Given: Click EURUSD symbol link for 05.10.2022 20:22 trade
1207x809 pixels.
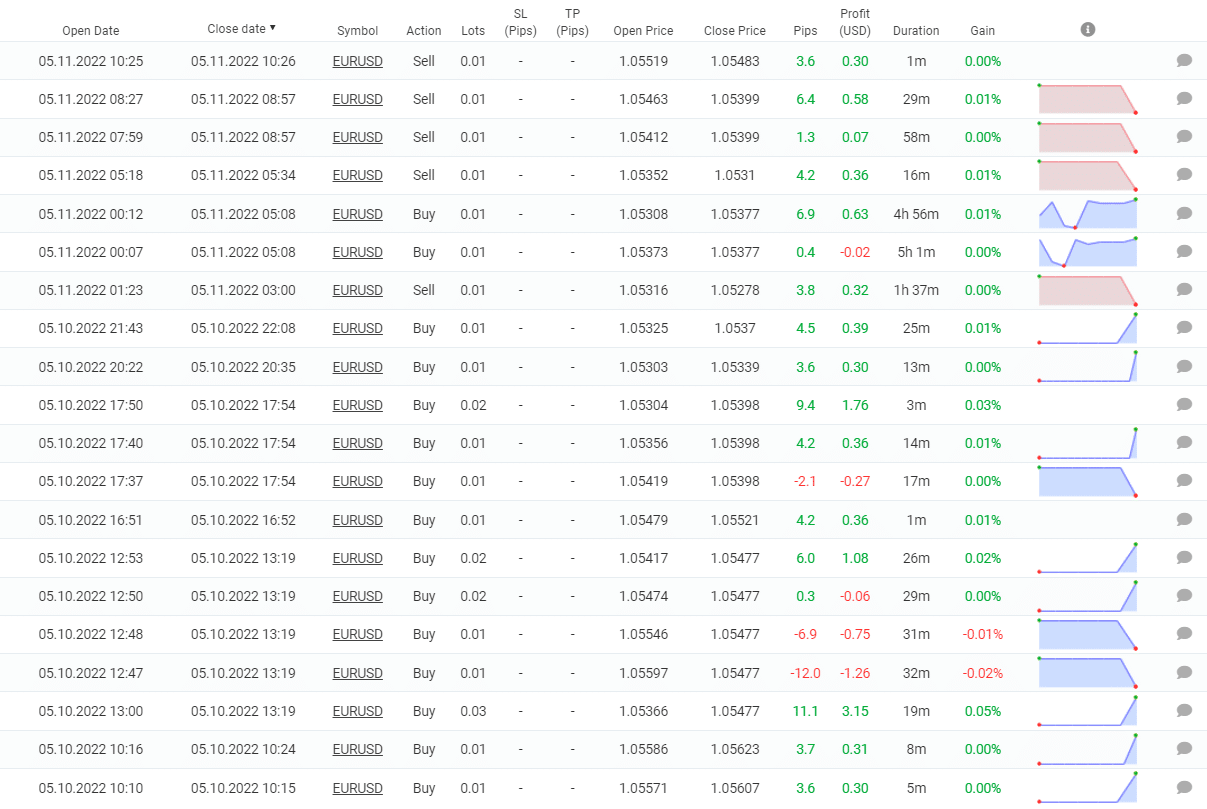Looking at the screenshot, I should point(357,367).
